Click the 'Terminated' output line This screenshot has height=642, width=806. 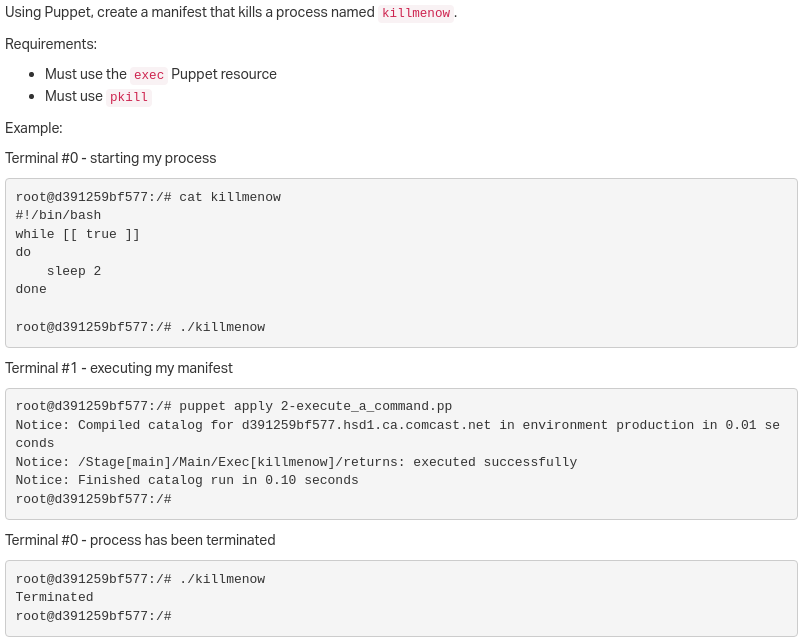[54, 597]
